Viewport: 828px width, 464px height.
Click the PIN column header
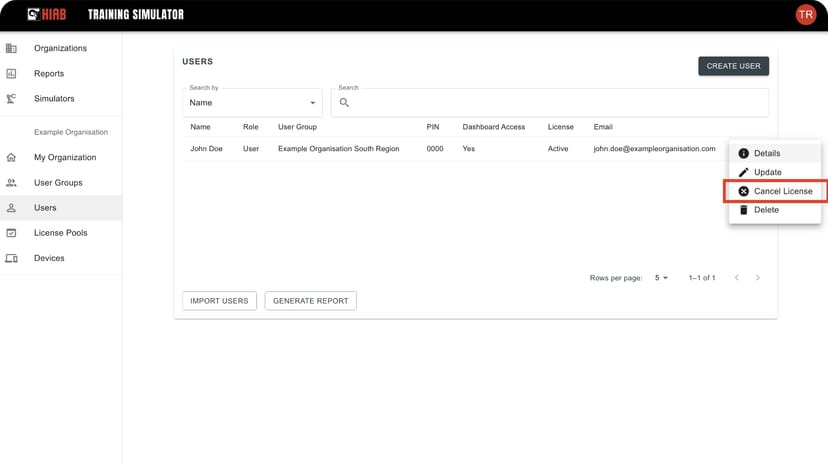pyautogui.click(x=432, y=127)
